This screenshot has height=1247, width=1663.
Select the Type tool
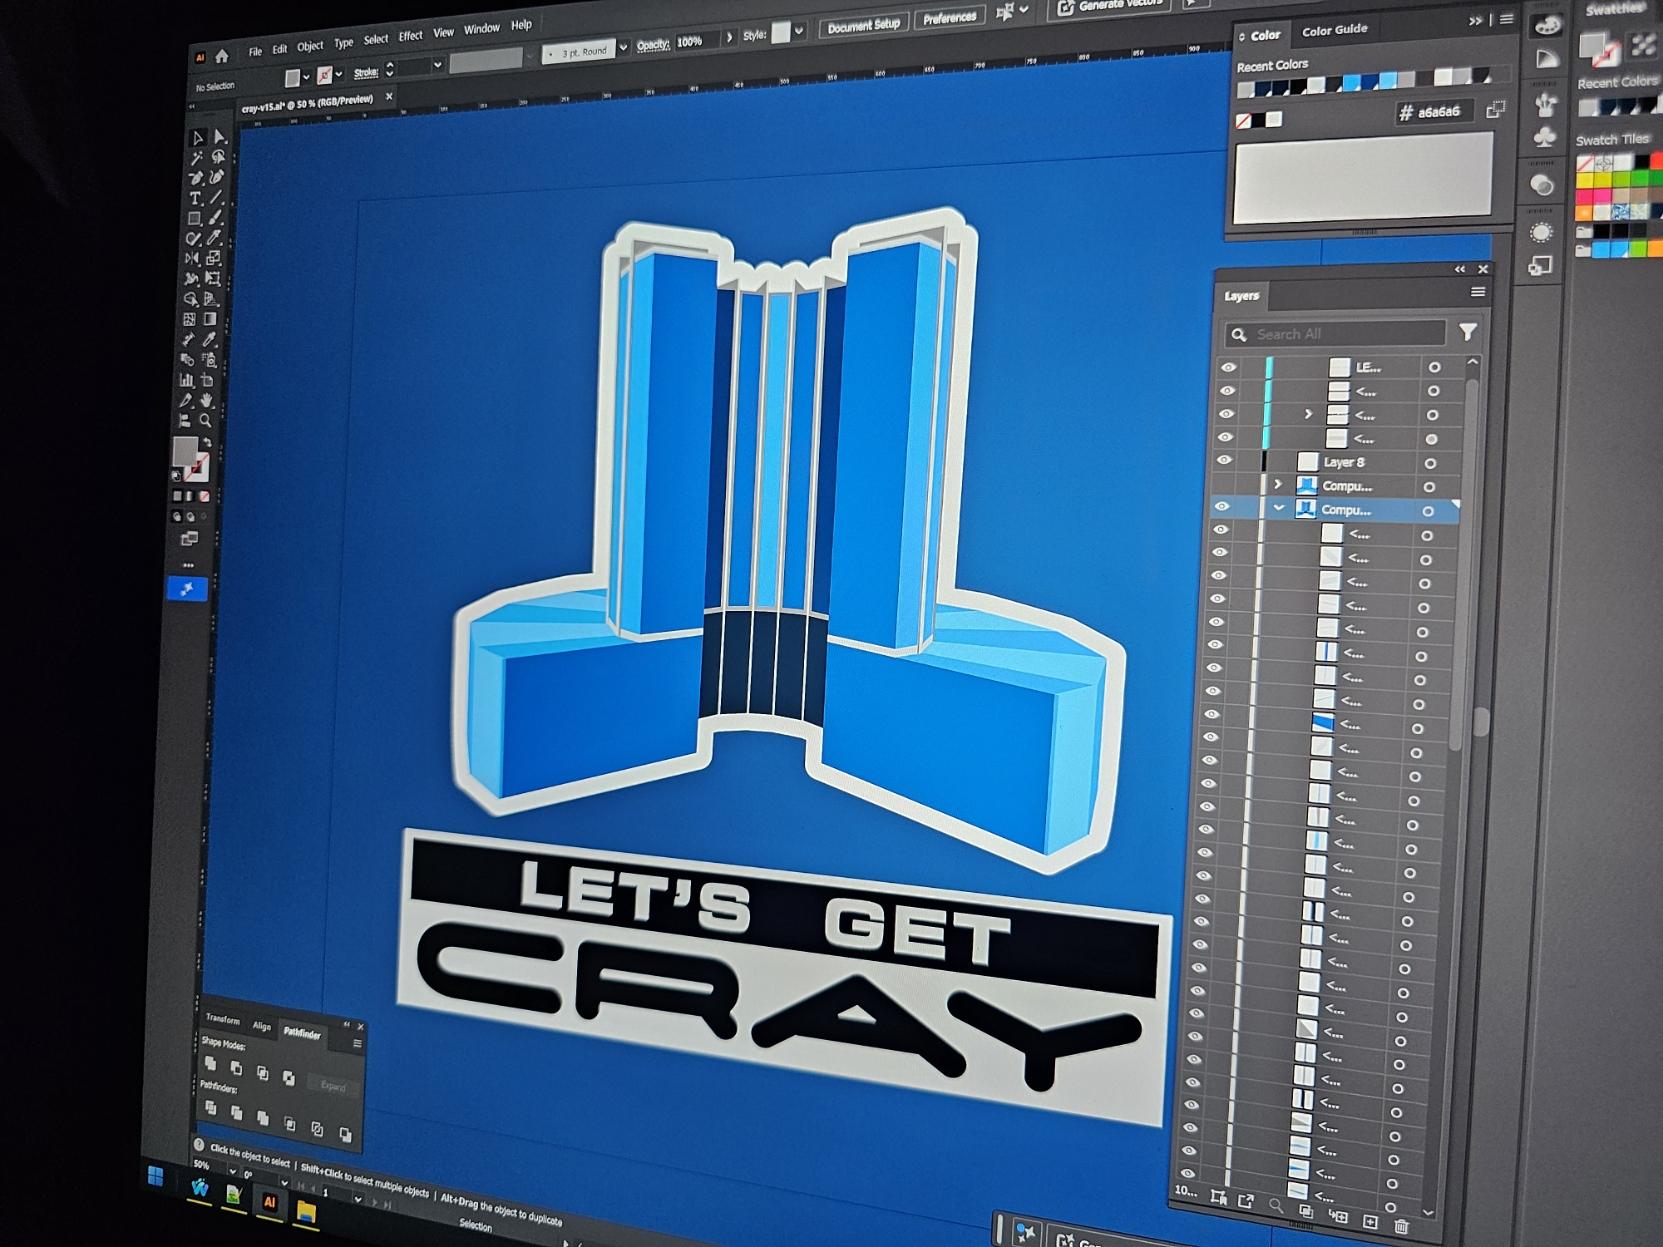195,199
